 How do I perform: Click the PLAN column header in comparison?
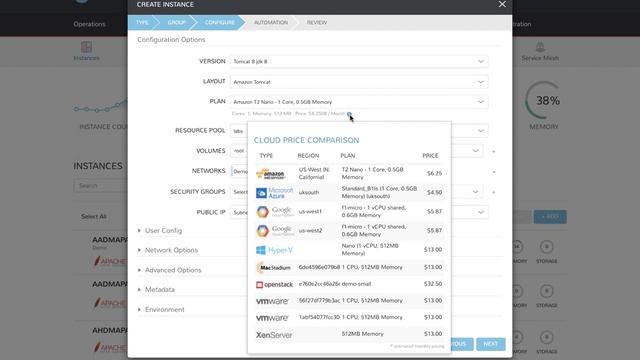(348, 156)
